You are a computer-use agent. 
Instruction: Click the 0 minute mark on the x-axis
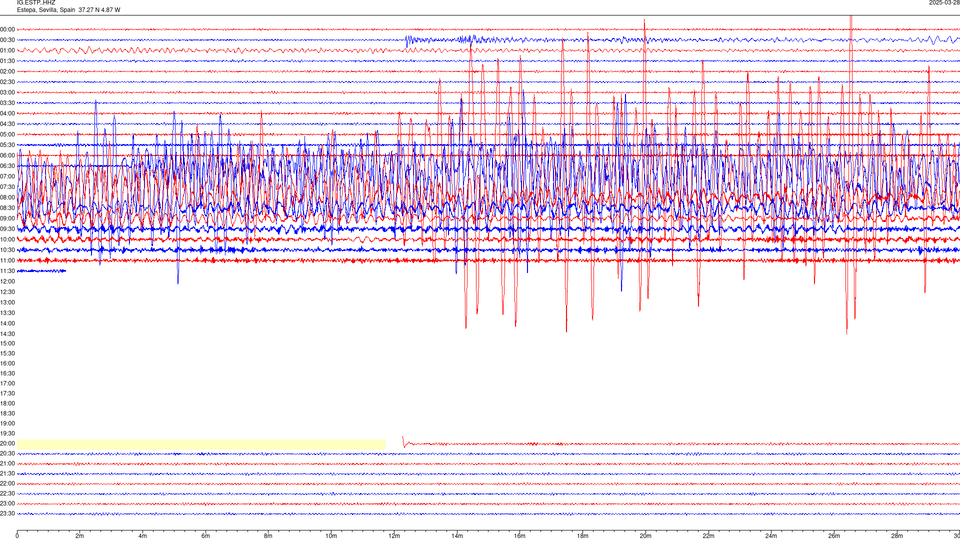pyautogui.click(x=17, y=536)
